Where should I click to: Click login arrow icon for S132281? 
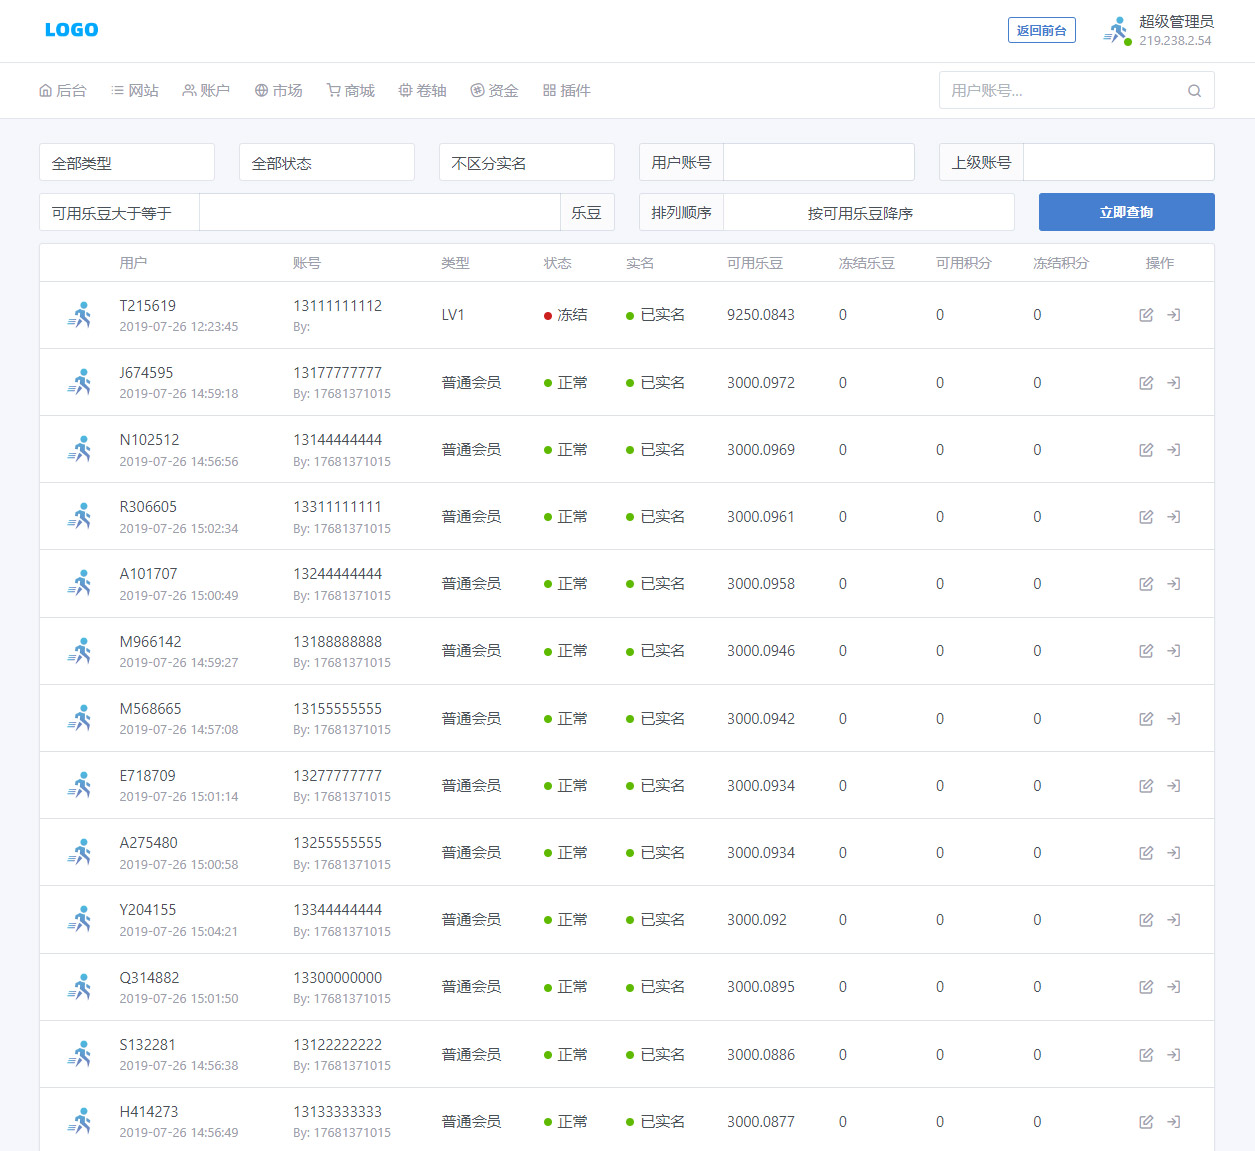click(1174, 1055)
